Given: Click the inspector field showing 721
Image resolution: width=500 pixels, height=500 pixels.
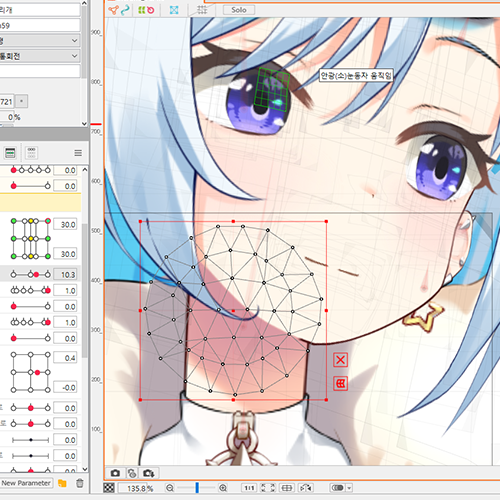Looking at the screenshot, I should 7,101.
